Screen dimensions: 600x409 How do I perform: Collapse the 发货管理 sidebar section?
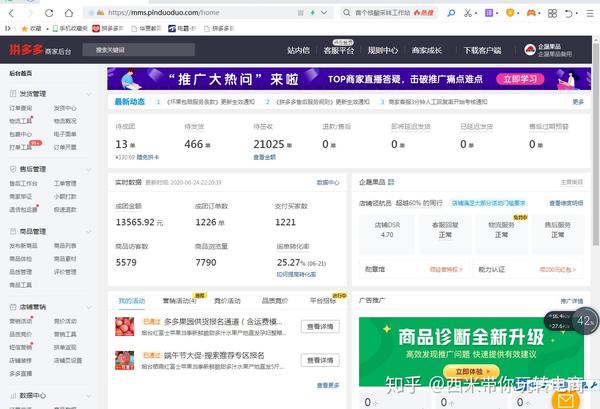[89, 94]
